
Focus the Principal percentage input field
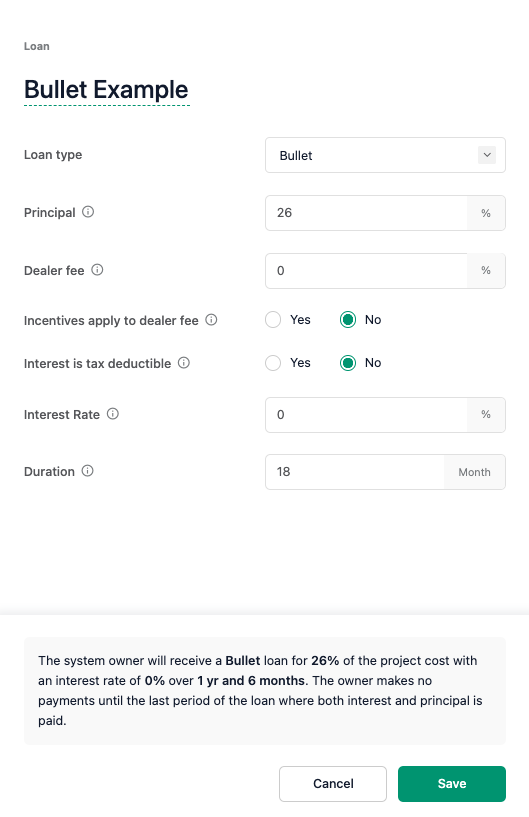[x=366, y=213]
